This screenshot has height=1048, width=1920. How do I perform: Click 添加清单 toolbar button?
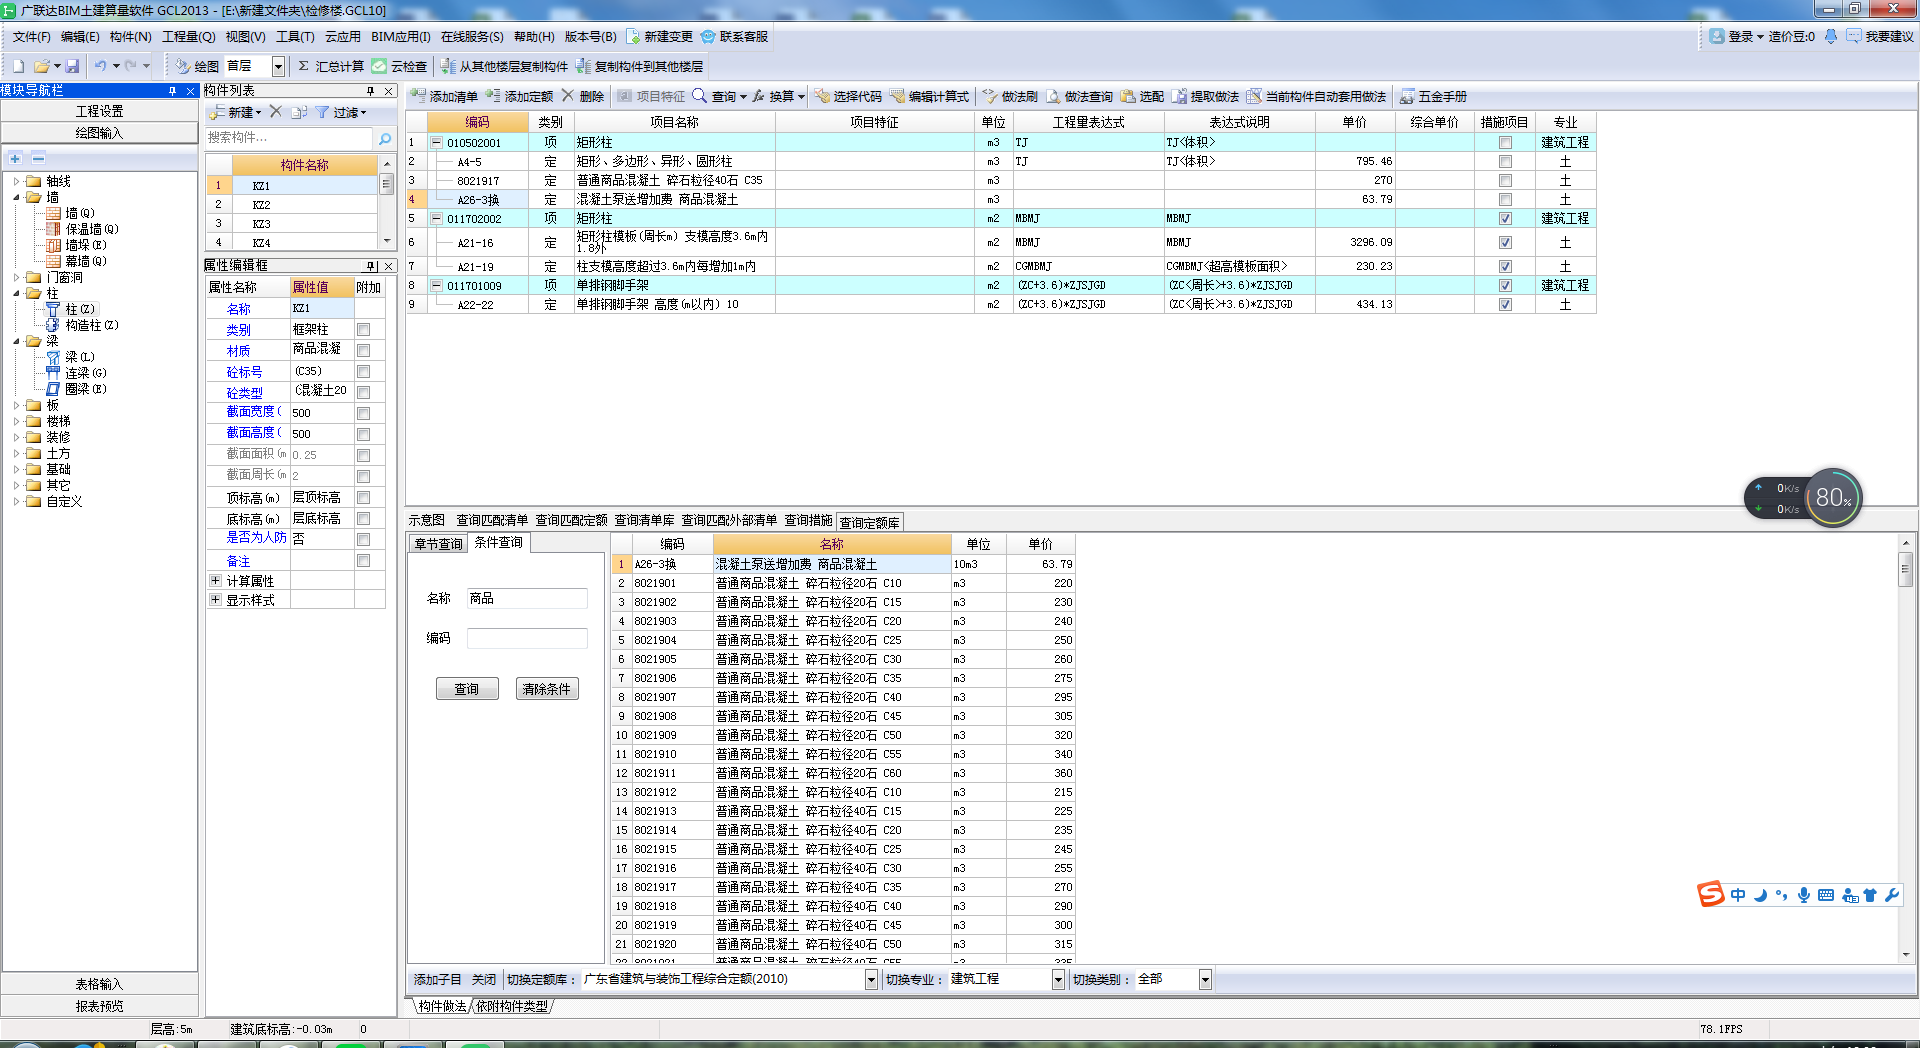(x=445, y=96)
